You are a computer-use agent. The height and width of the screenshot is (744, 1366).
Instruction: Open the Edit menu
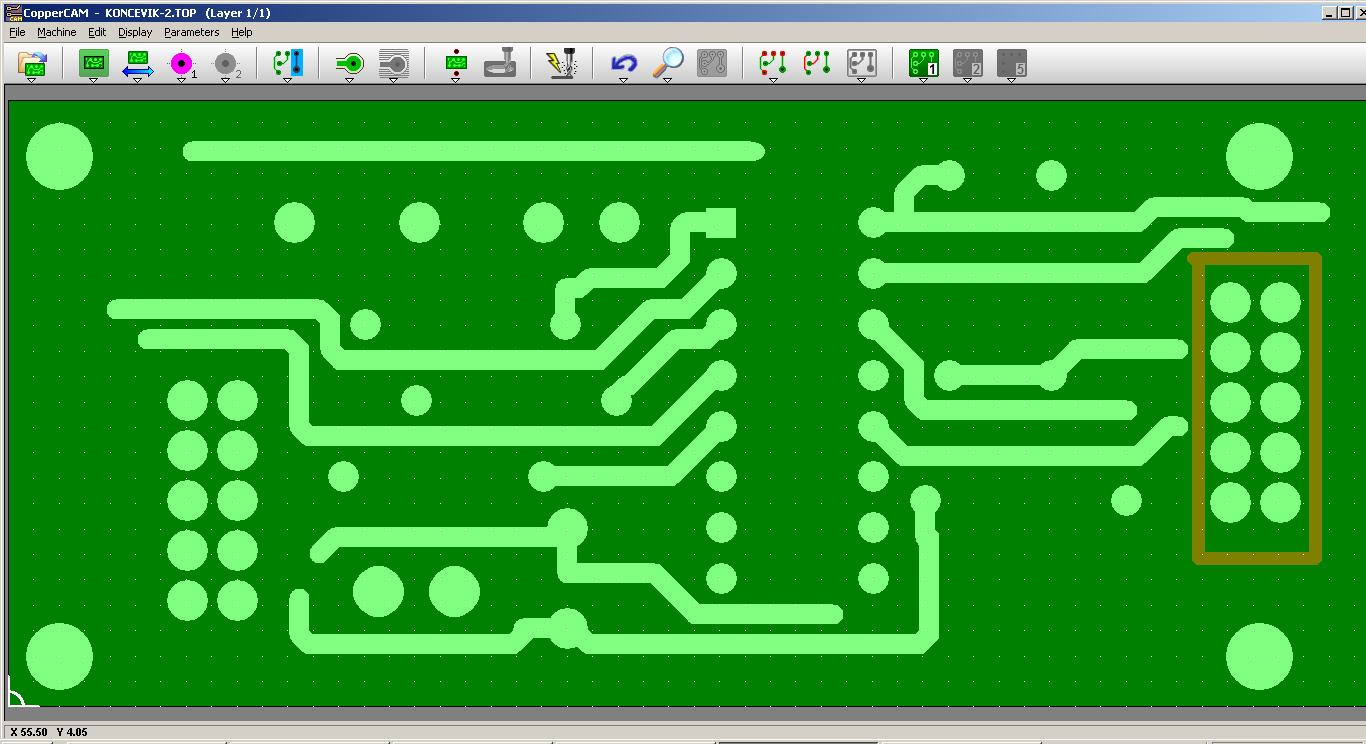pos(97,32)
